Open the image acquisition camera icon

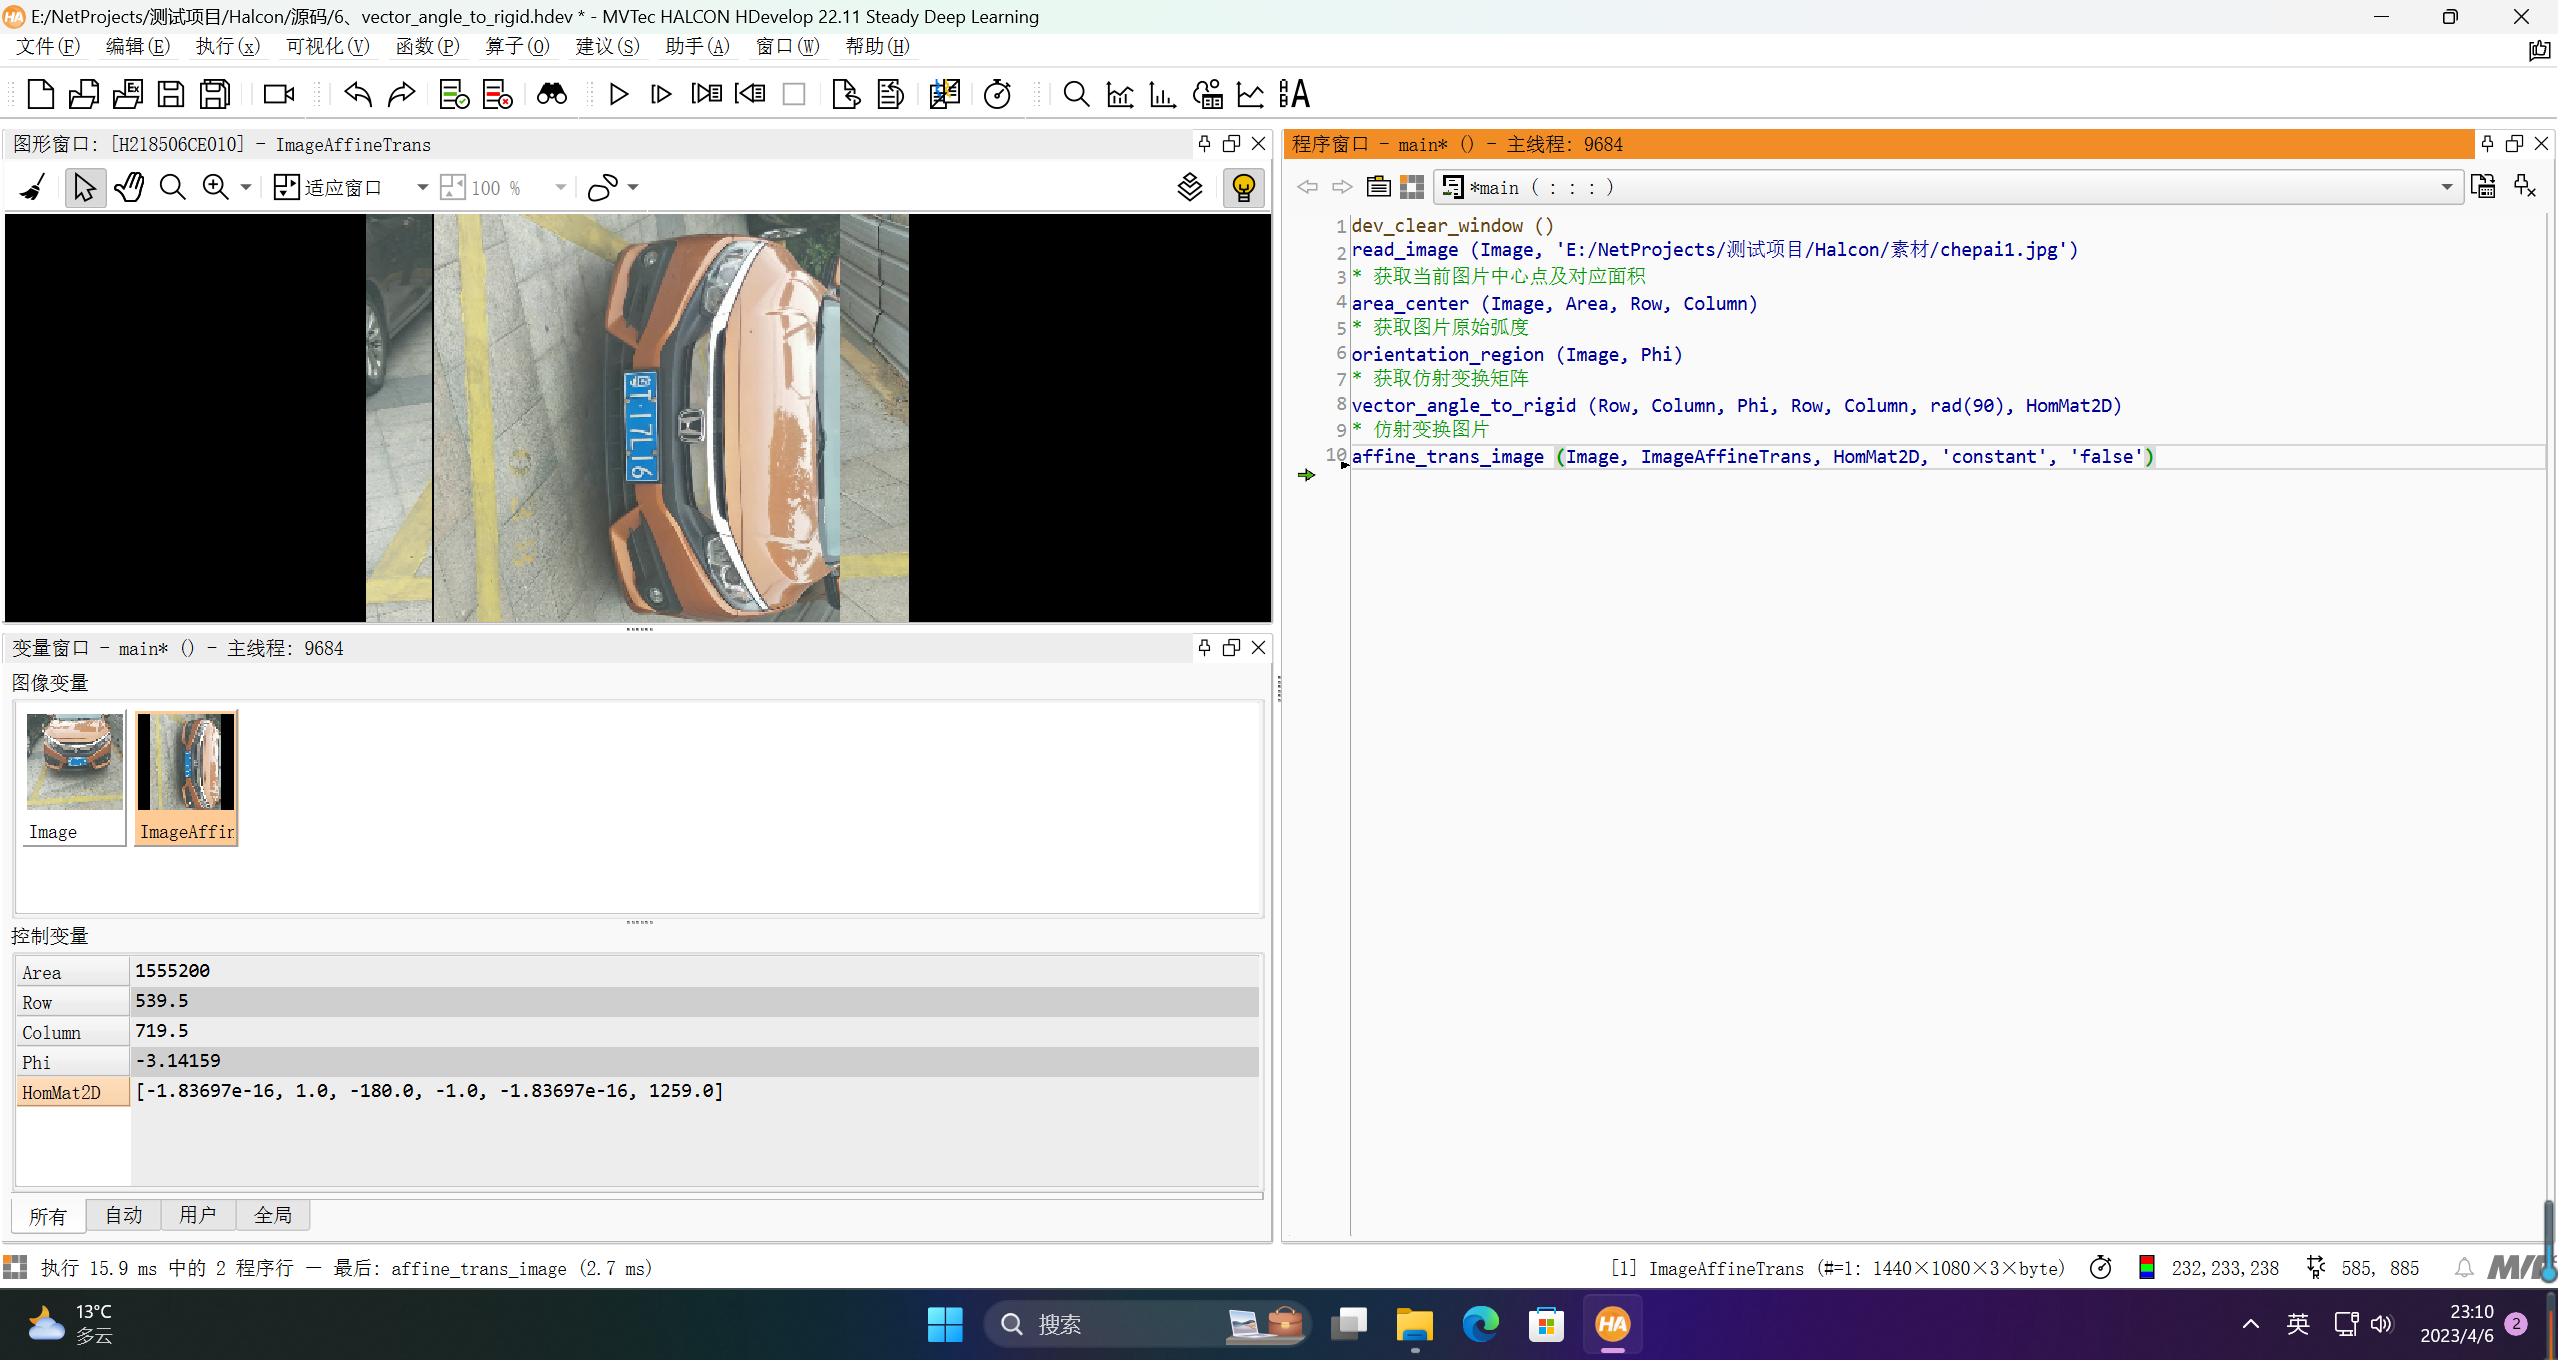point(278,94)
